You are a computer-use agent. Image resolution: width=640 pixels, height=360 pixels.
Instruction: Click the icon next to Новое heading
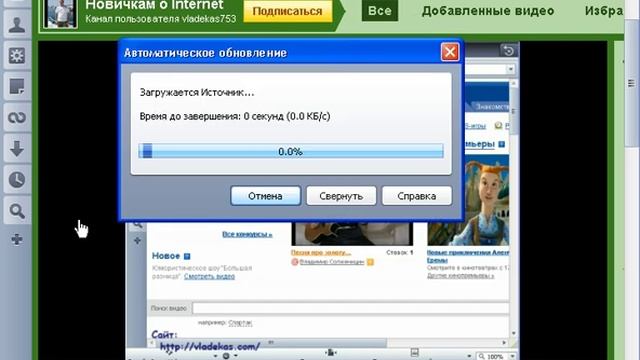187,256
